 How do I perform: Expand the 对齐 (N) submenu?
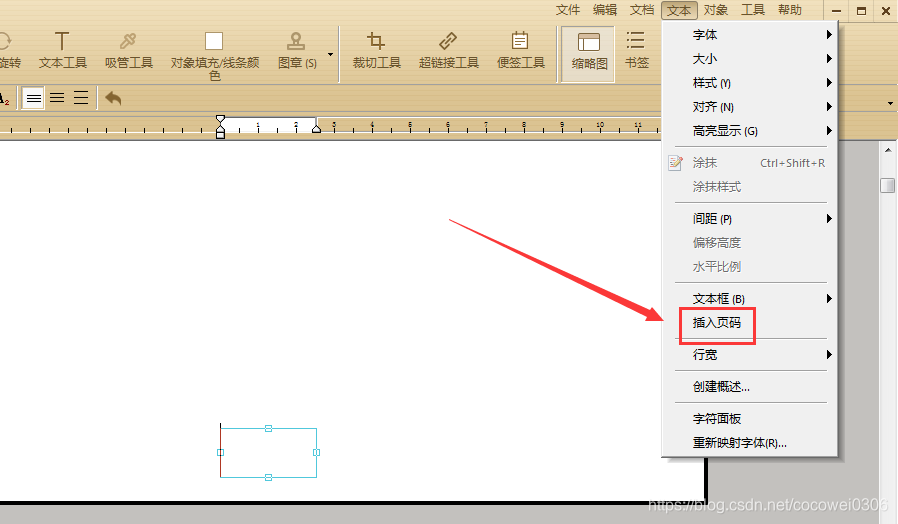coord(750,107)
